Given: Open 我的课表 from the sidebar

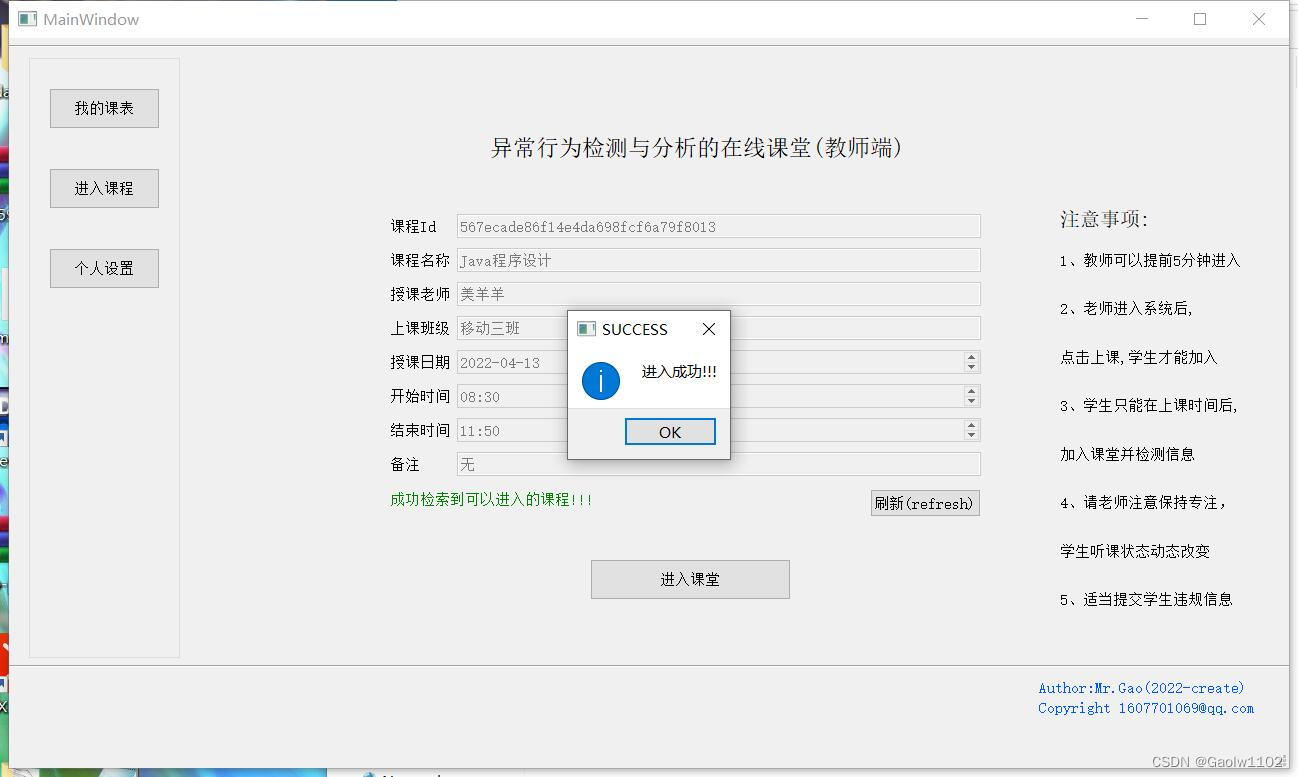Looking at the screenshot, I should (x=104, y=108).
